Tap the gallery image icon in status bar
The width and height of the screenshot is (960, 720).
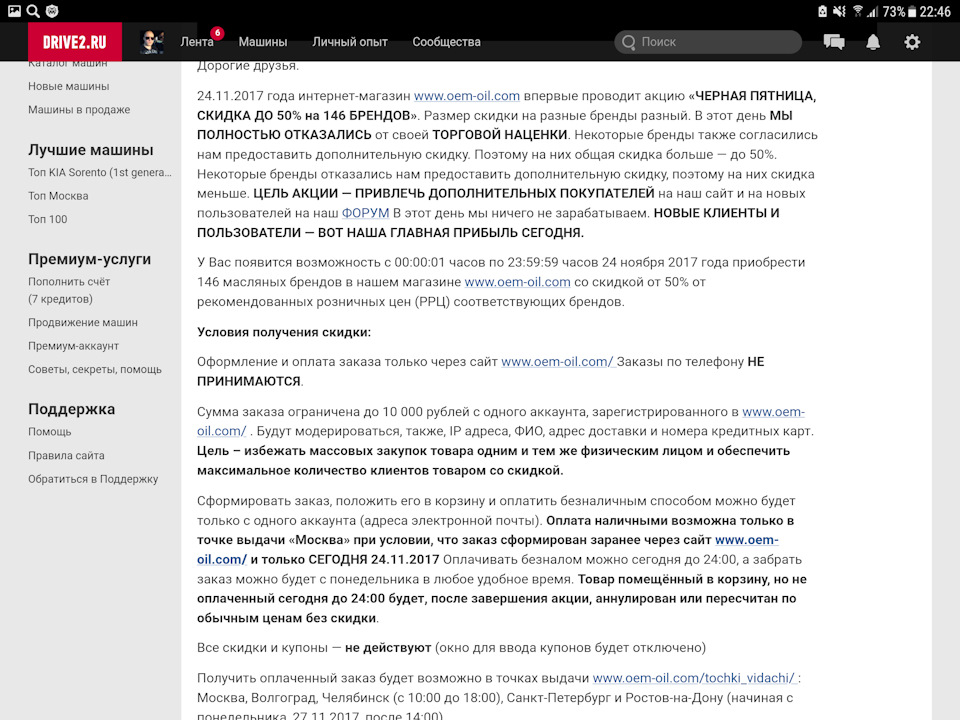(13, 10)
